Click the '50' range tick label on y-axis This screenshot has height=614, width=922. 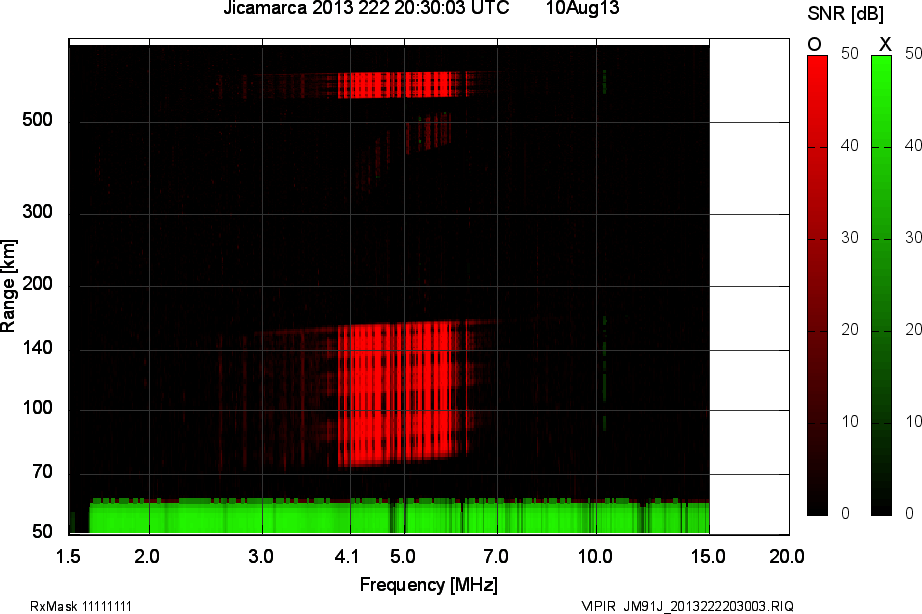pyautogui.click(x=42, y=532)
